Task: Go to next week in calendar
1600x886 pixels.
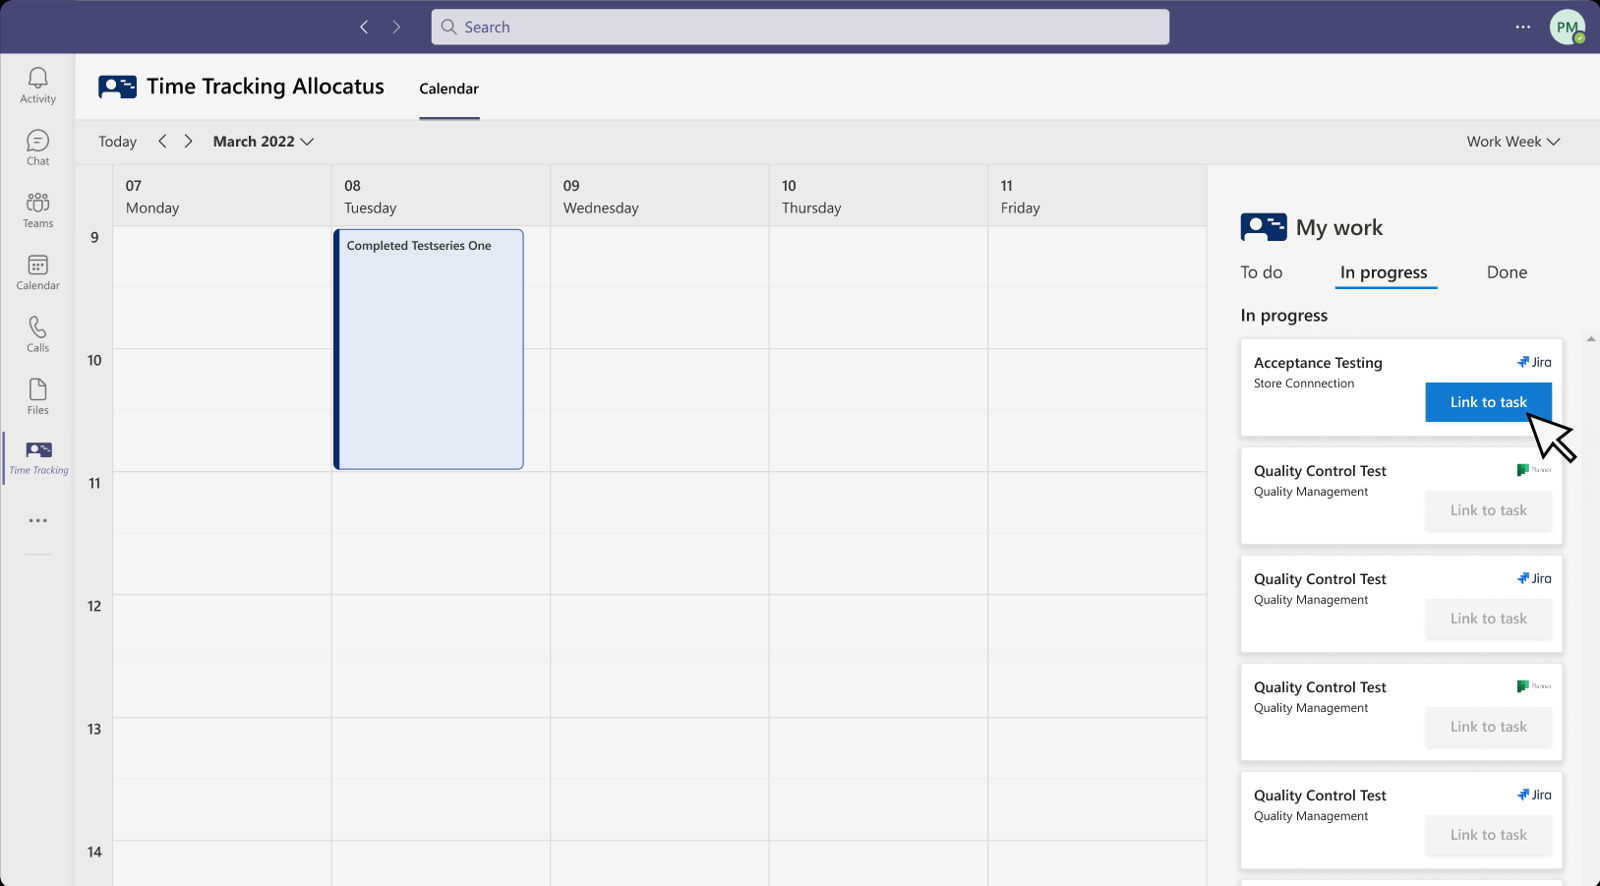Action: coord(188,141)
